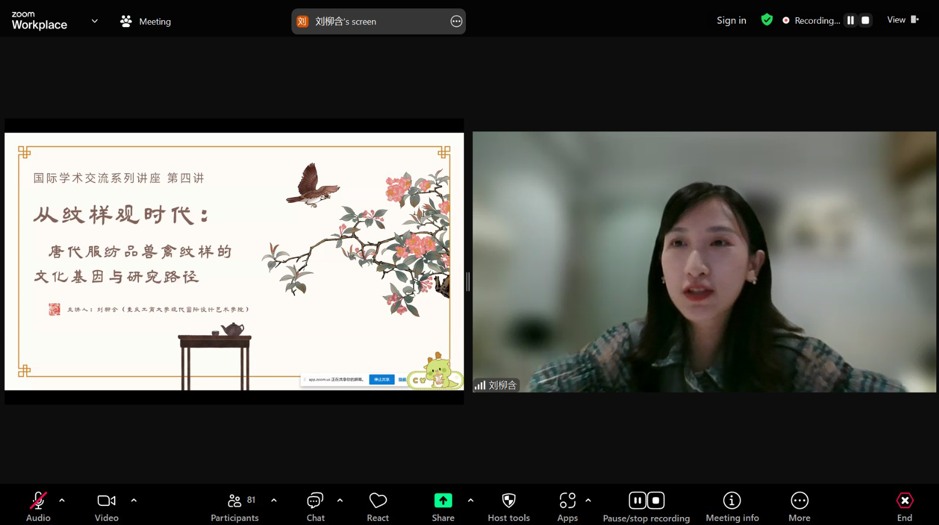Expand the Share options caret

click(x=471, y=500)
